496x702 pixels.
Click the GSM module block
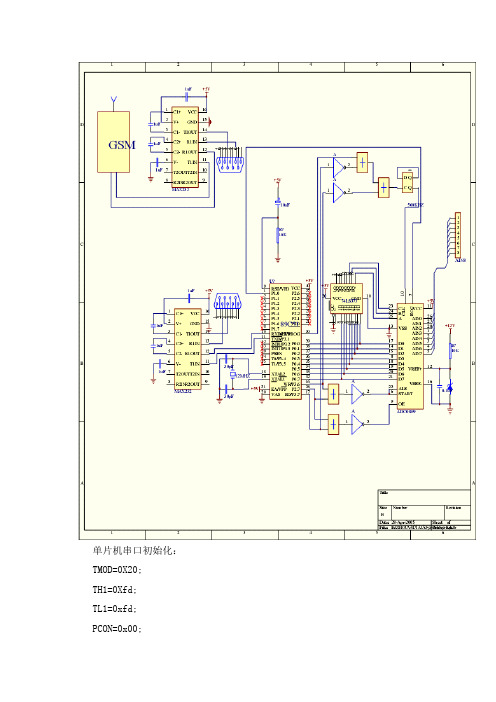click(114, 142)
